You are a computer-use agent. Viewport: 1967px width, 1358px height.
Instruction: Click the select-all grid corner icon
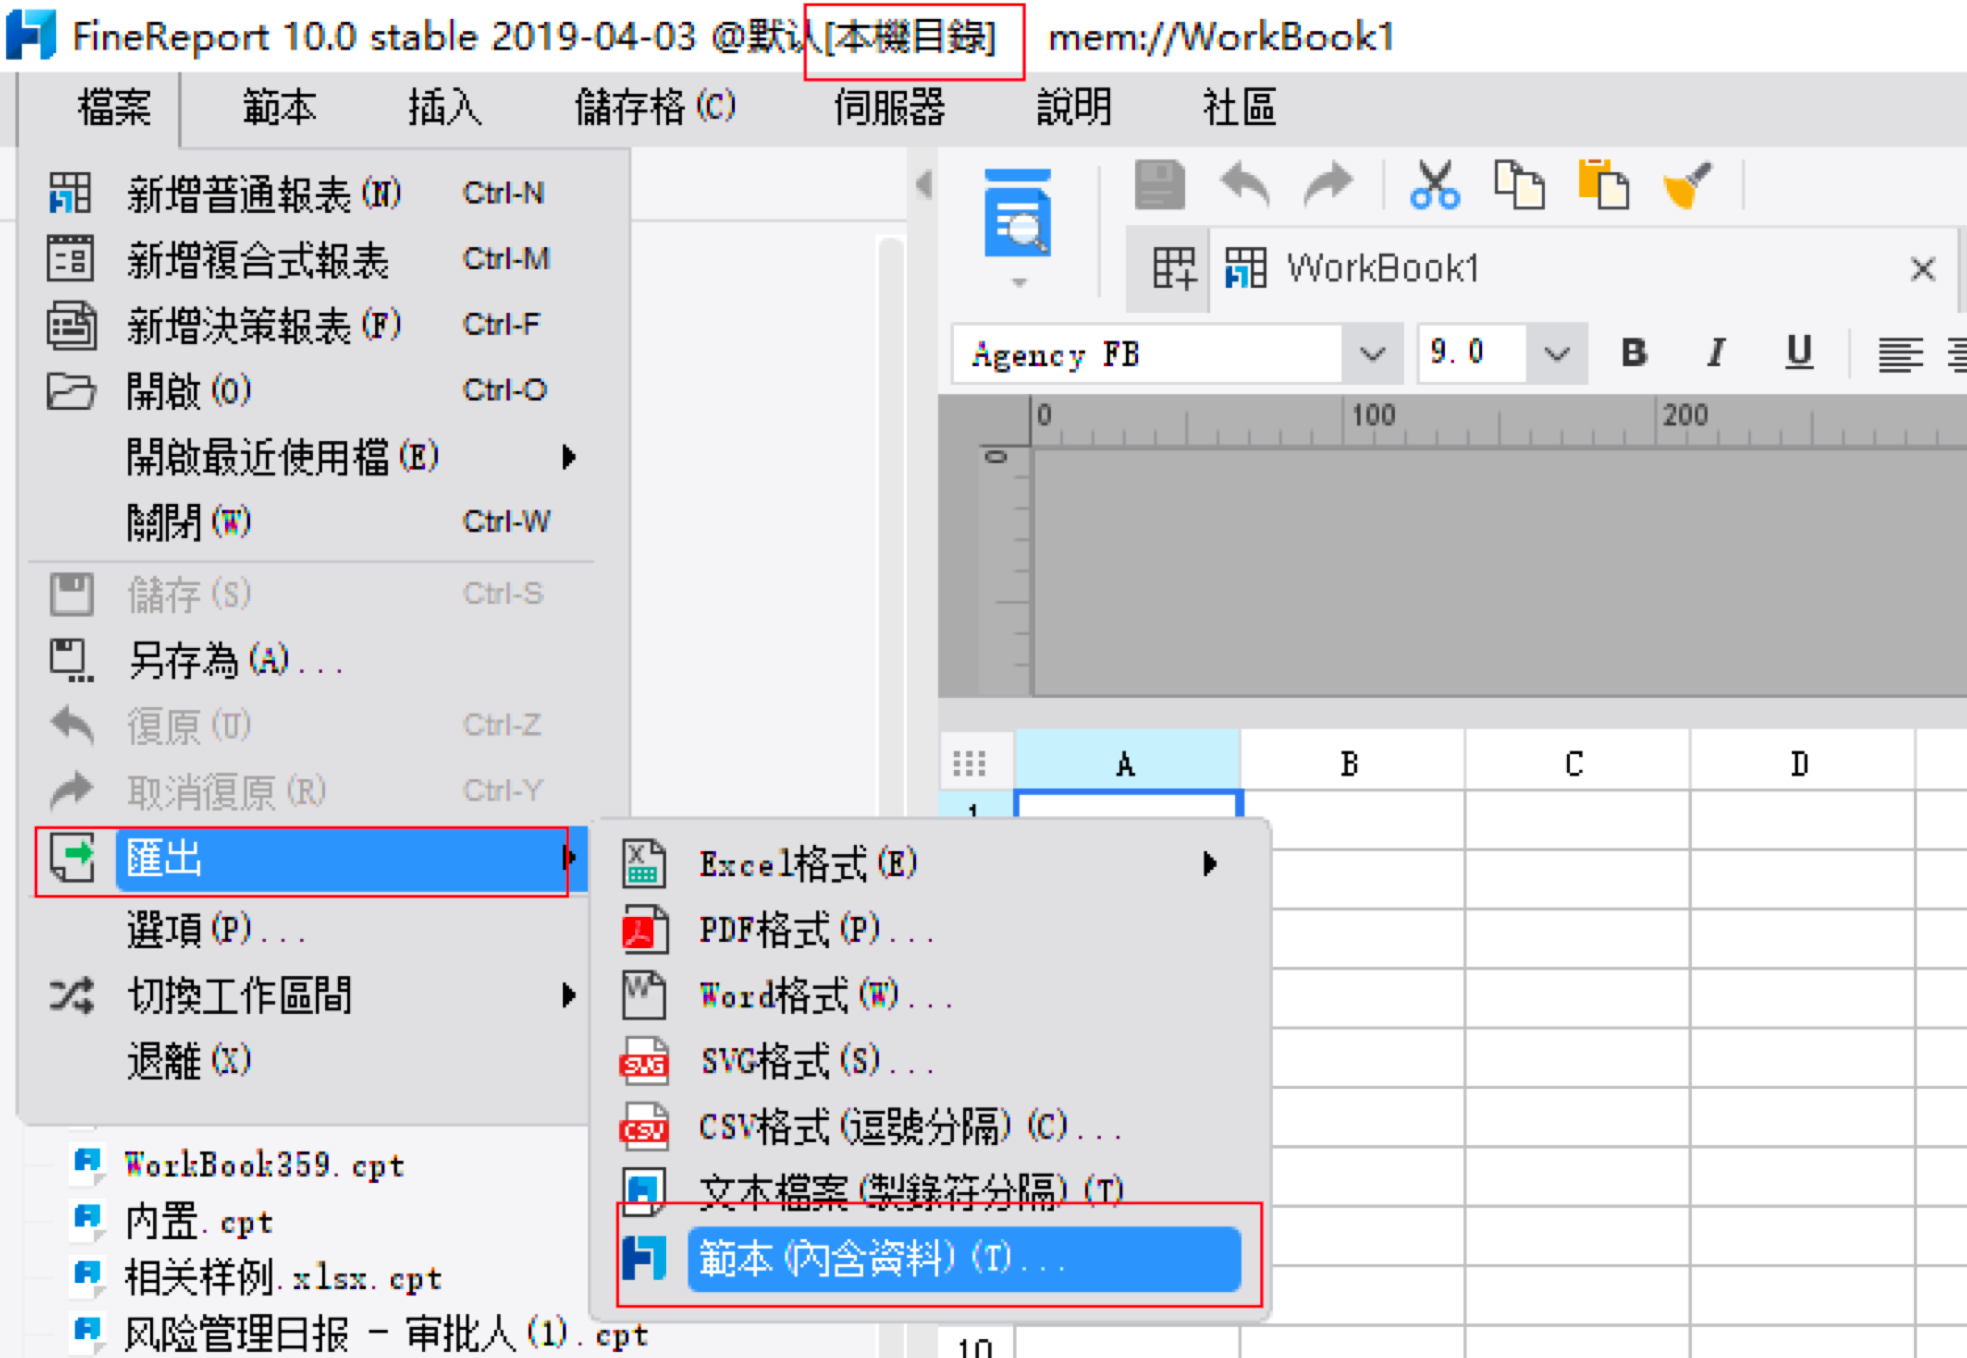pos(969,764)
